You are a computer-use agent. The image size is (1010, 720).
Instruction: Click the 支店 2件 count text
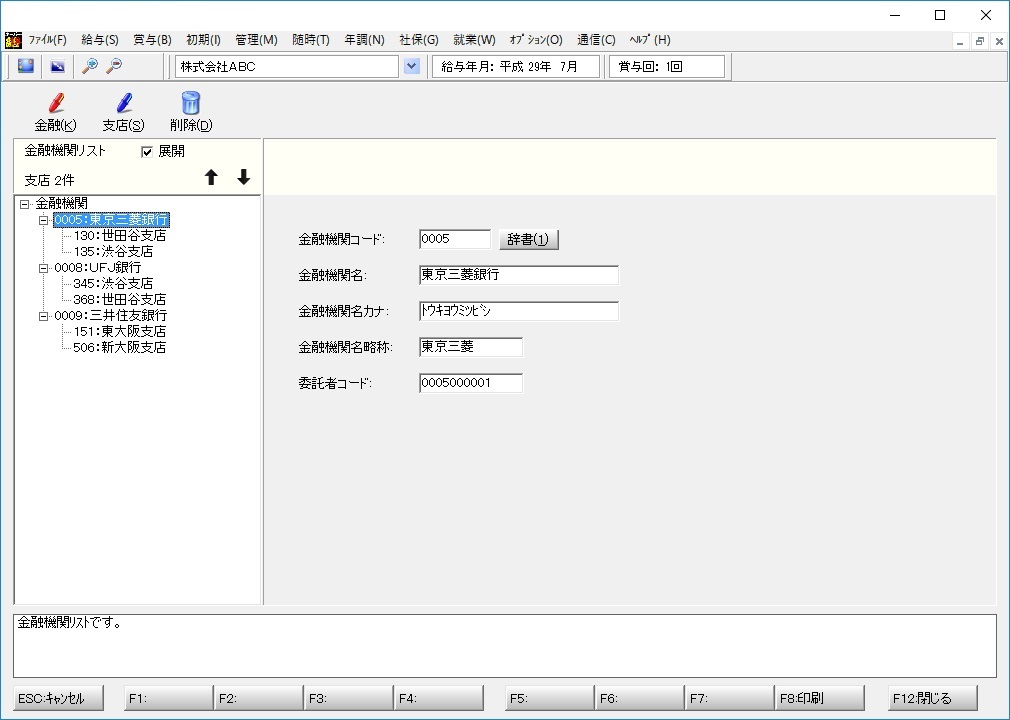point(49,180)
